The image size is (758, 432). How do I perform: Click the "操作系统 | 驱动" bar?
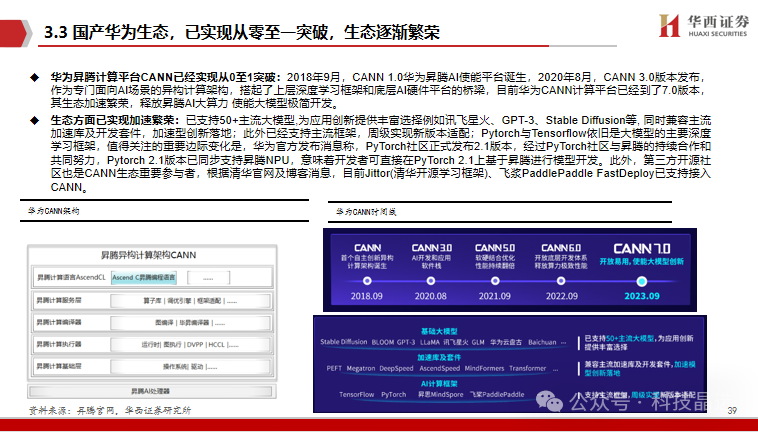[x=190, y=367]
